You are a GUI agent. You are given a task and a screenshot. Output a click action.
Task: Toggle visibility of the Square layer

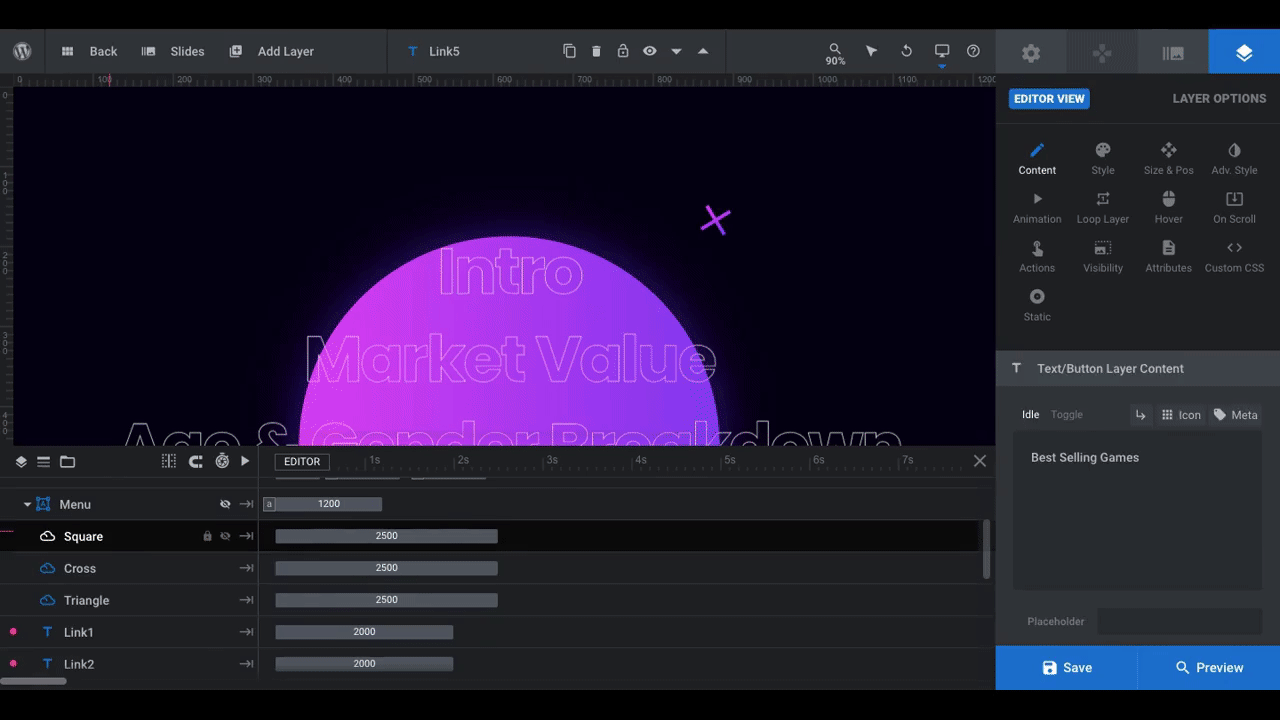pyautogui.click(x=225, y=536)
